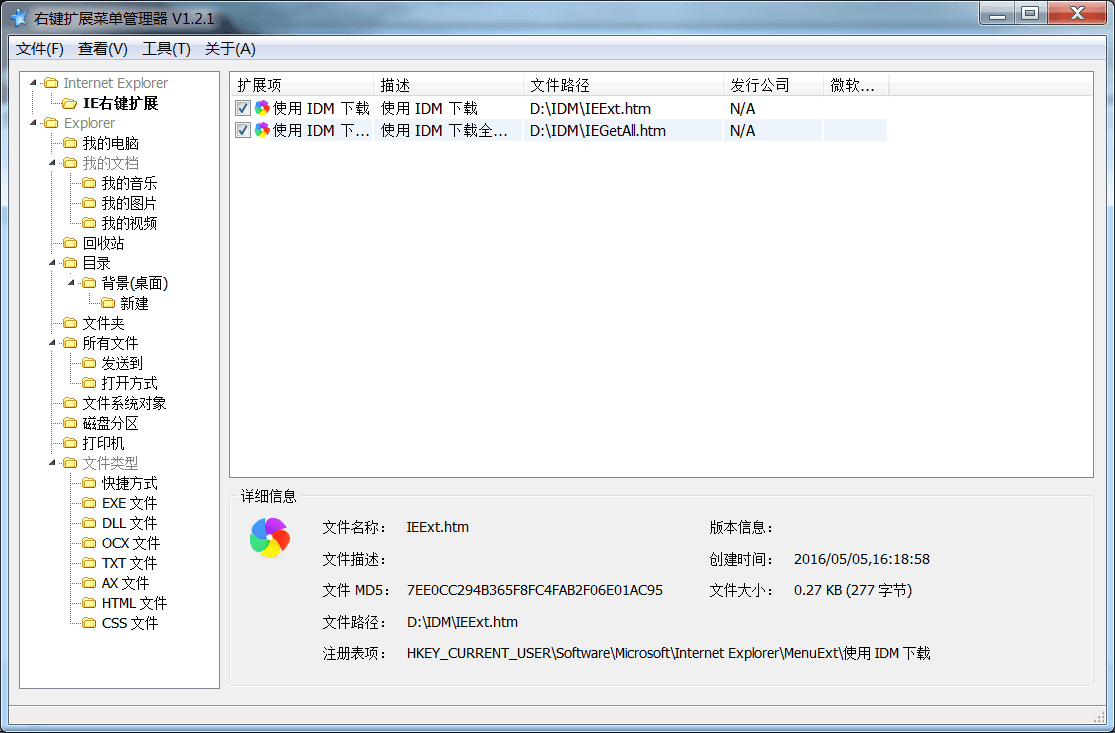
Task: Uncheck the 使用 IDM 下载 extension checkbox
Action: coord(243,108)
